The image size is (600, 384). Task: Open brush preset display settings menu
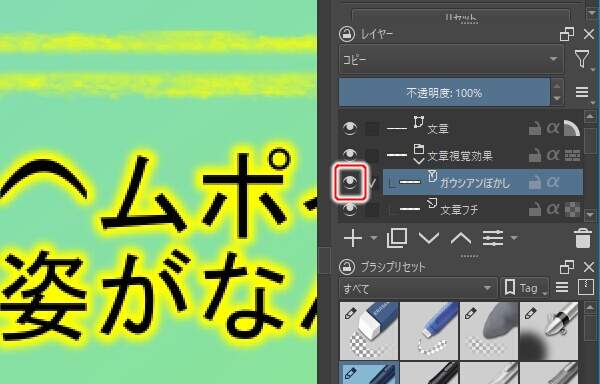pyautogui.click(x=562, y=287)
